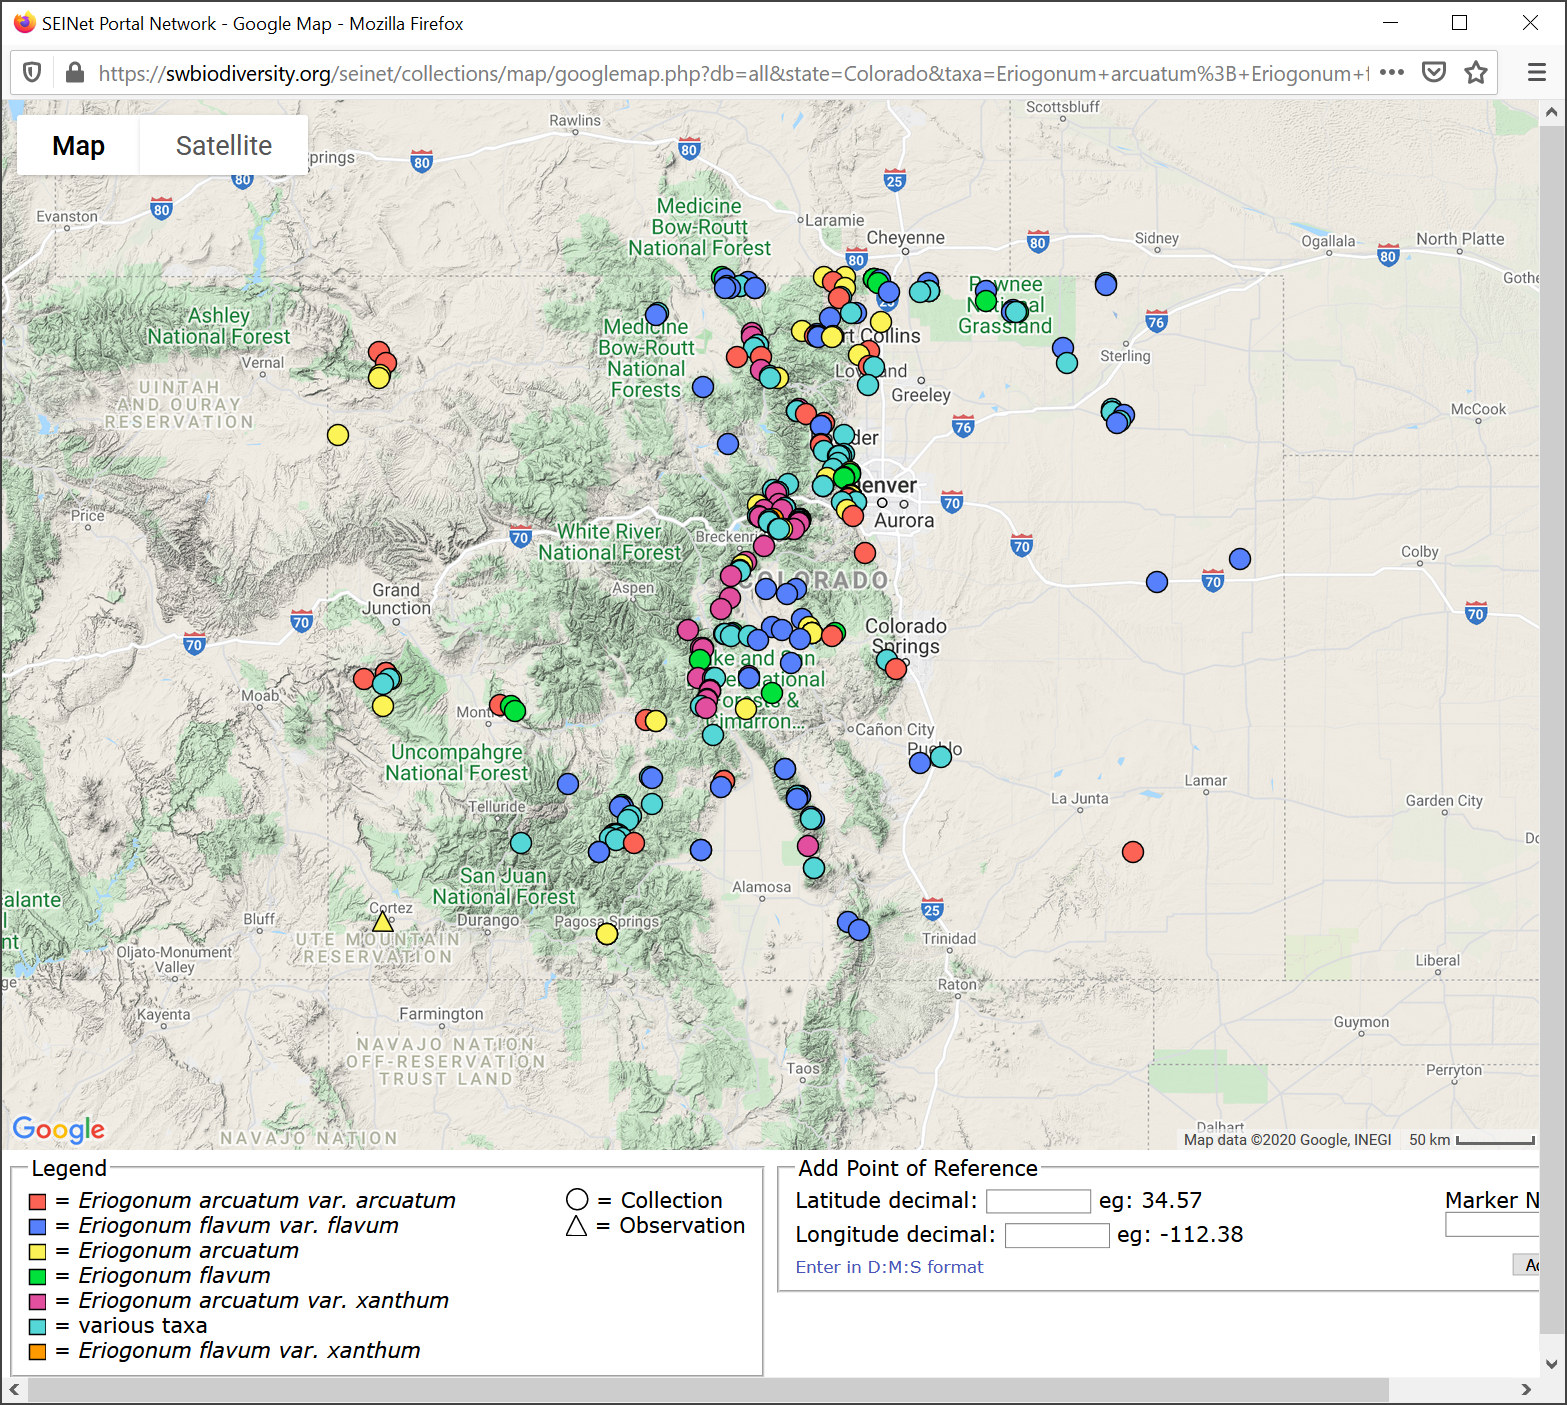Click the blue Eriogonum flavum var. flavum swatch
Viewport: 1567px width, 1405px height.
point(38,1226)
